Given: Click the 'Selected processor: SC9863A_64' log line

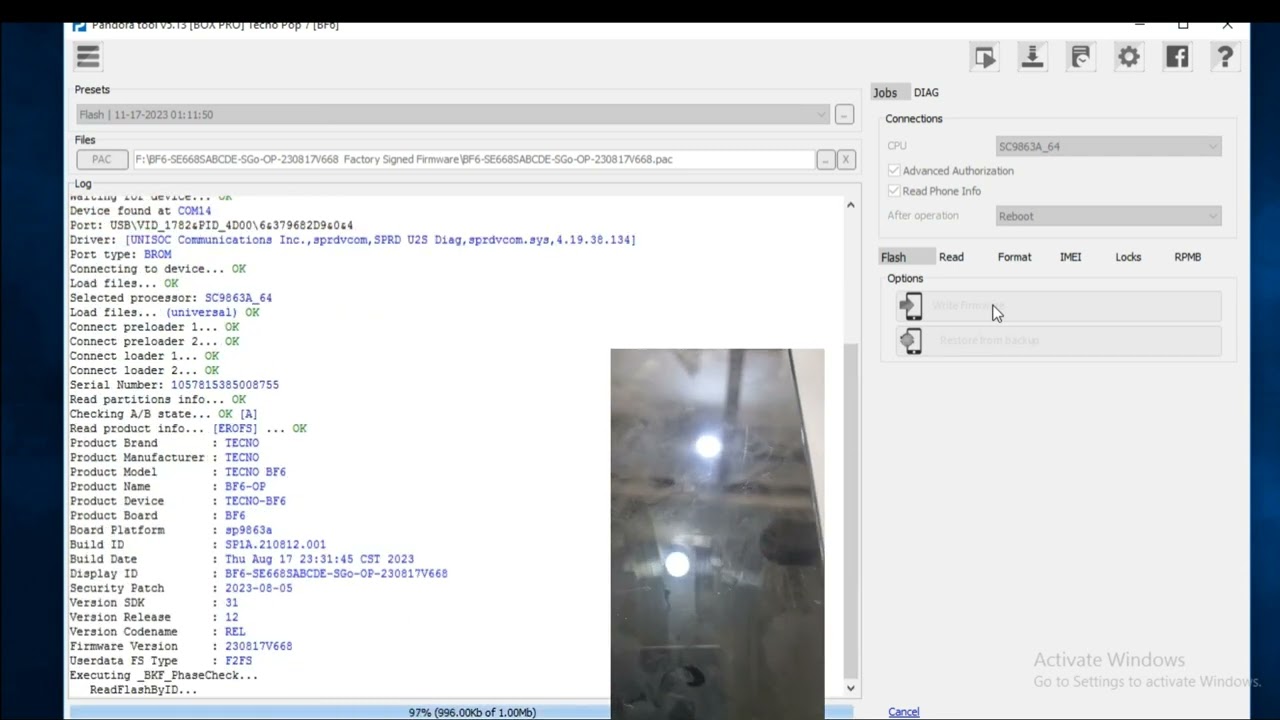Looking at the screenshot, I should click(x=170, y=298).
